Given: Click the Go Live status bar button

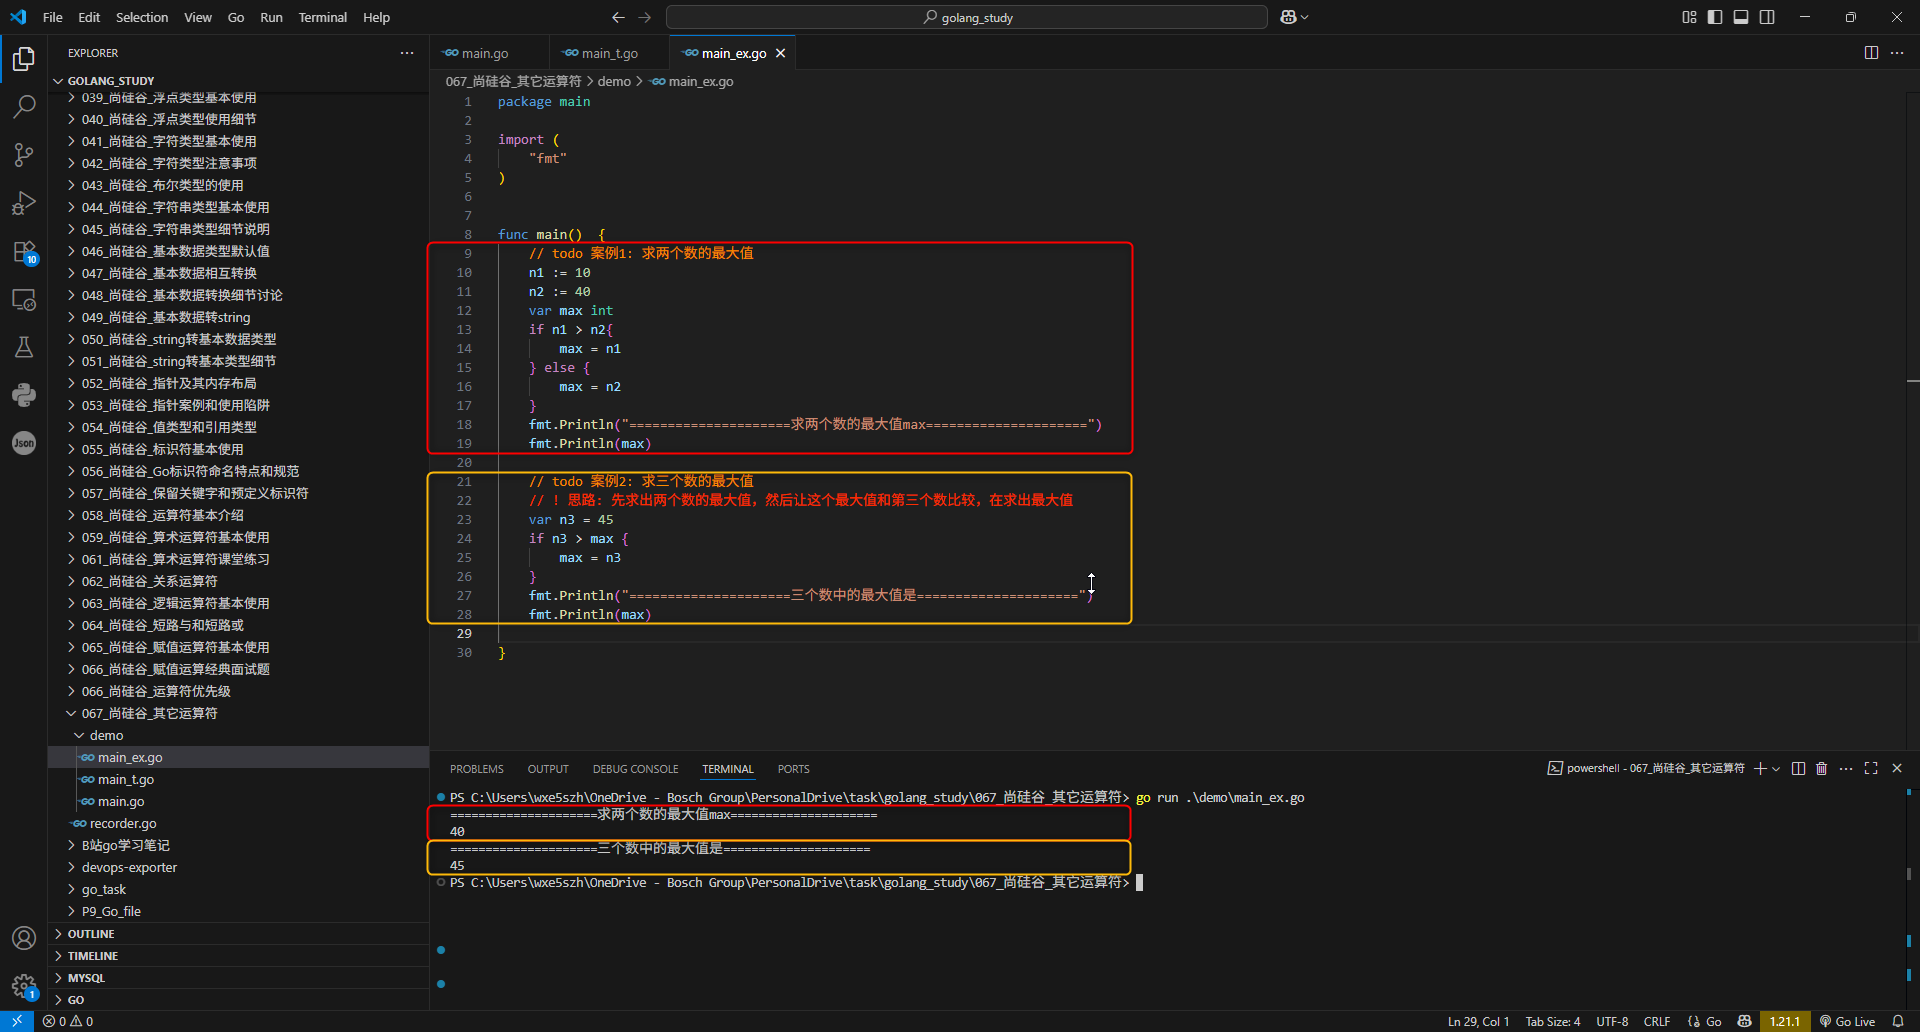Looking at the screenshot, I should (1847, 1021).
